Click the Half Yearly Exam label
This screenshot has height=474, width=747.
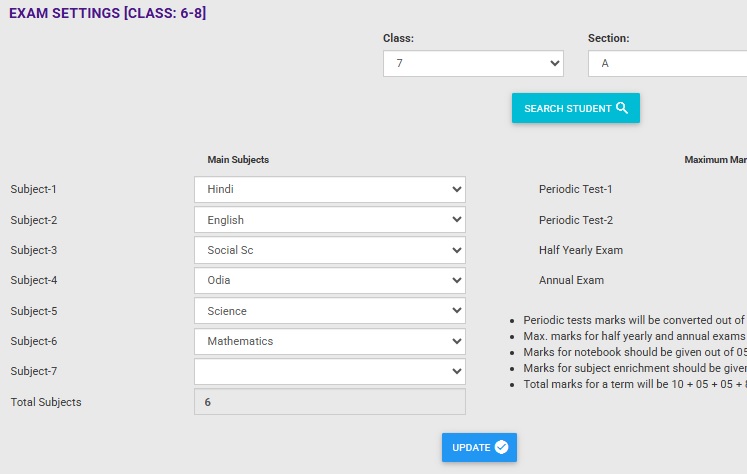click(x=580, y=250)
